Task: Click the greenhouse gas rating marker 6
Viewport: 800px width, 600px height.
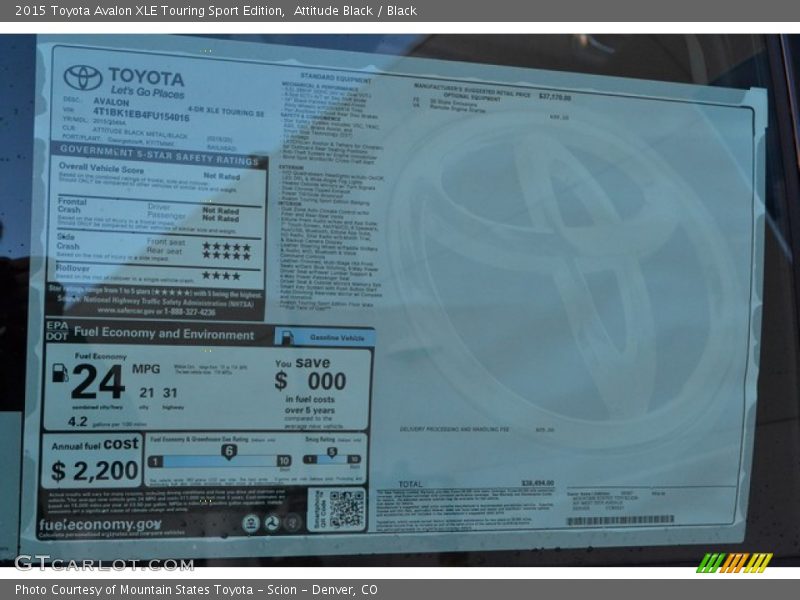Action: coord(229,451)
